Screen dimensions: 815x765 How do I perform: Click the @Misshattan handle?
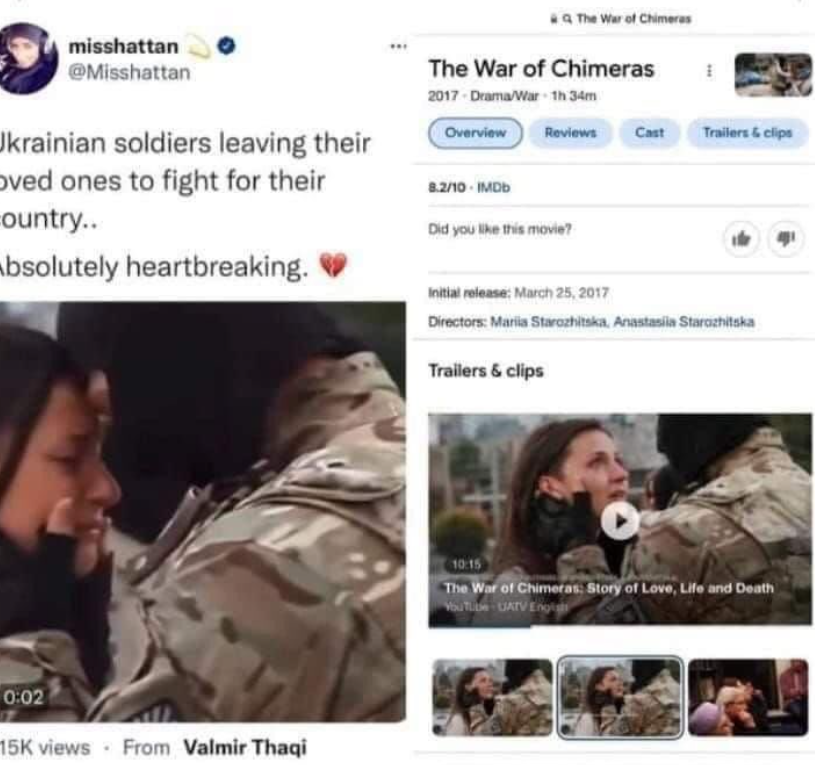pos(129,72)
